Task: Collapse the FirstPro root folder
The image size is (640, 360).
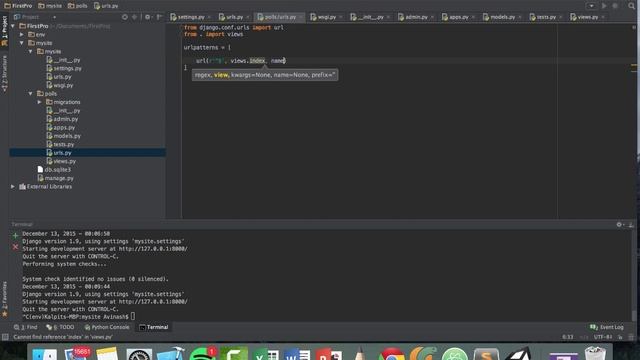Action: (13, 26)
